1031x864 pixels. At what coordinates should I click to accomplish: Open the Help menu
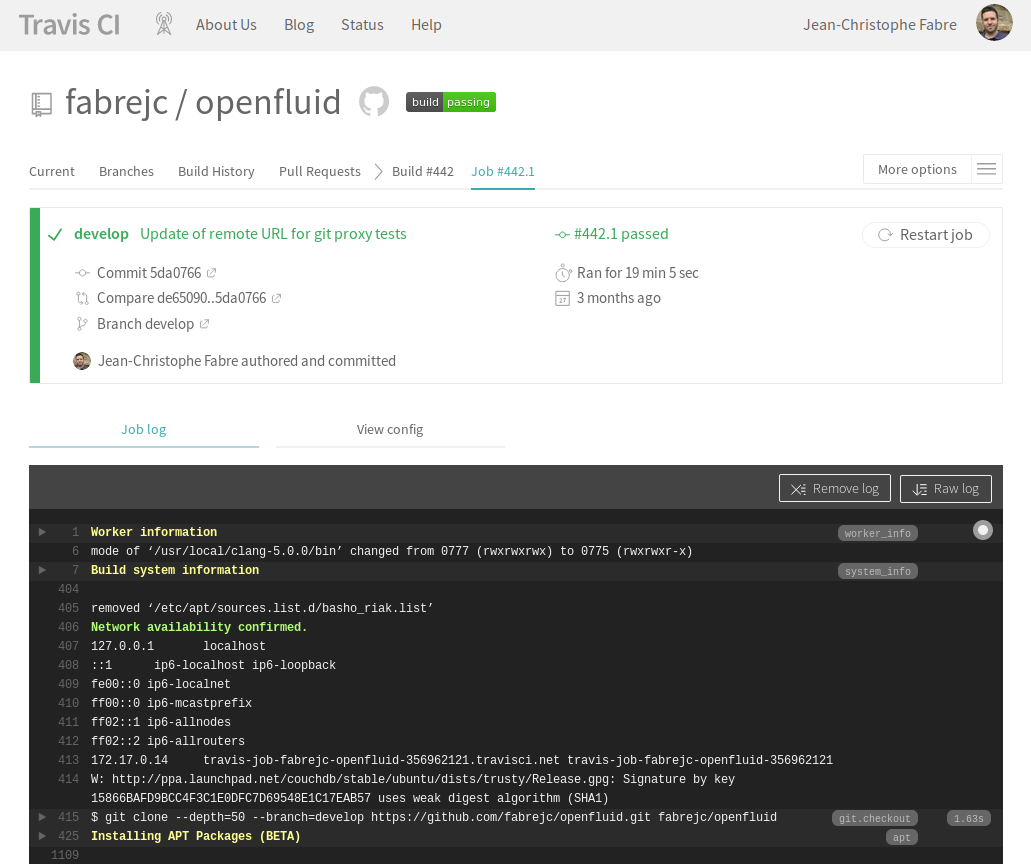coord(426,25)
